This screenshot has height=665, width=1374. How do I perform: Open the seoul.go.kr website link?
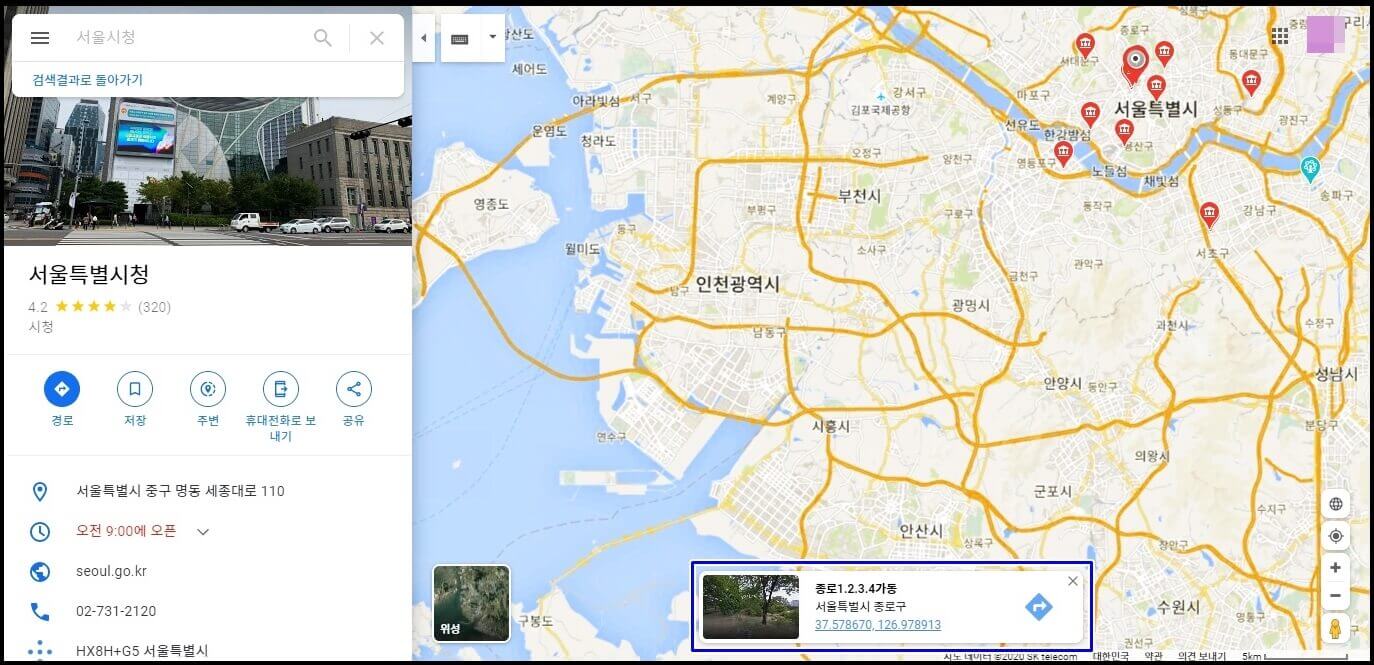[111, 571]
